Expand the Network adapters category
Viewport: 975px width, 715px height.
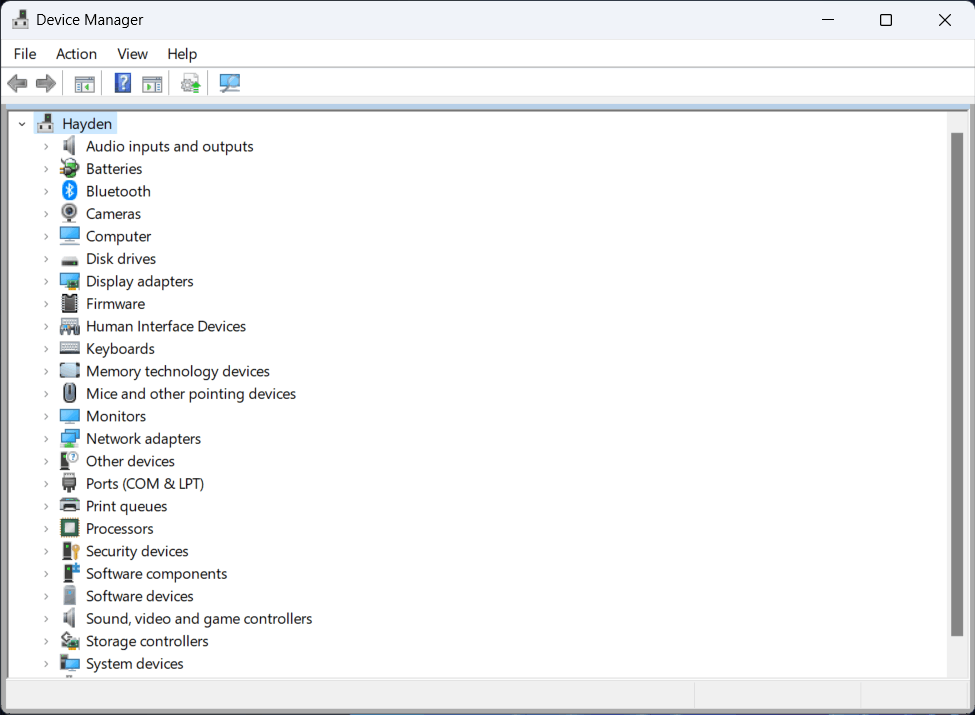[46, 438]
